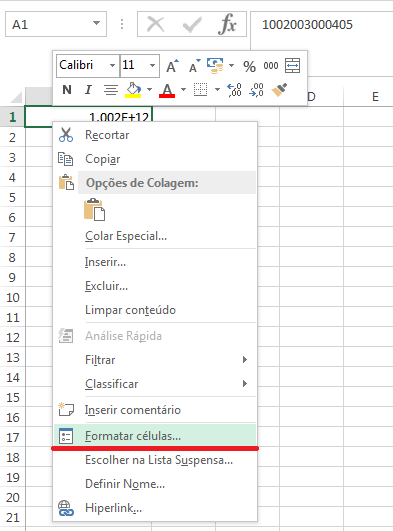393x531 pixels.
Task: Click the paste clipboard option under Opções de Colagem
Action: pos(95,210)
